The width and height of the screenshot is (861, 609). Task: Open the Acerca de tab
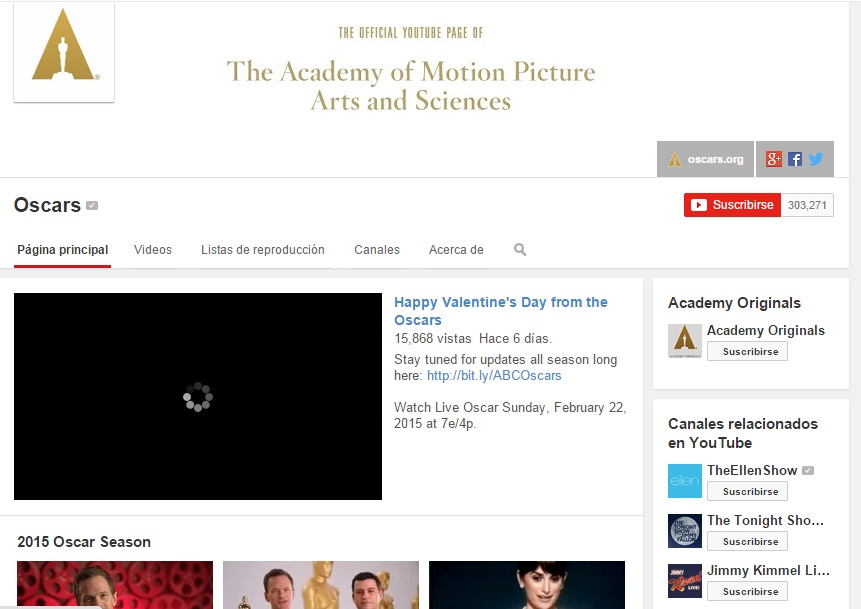pyautogui.click(x=456, y=250)
